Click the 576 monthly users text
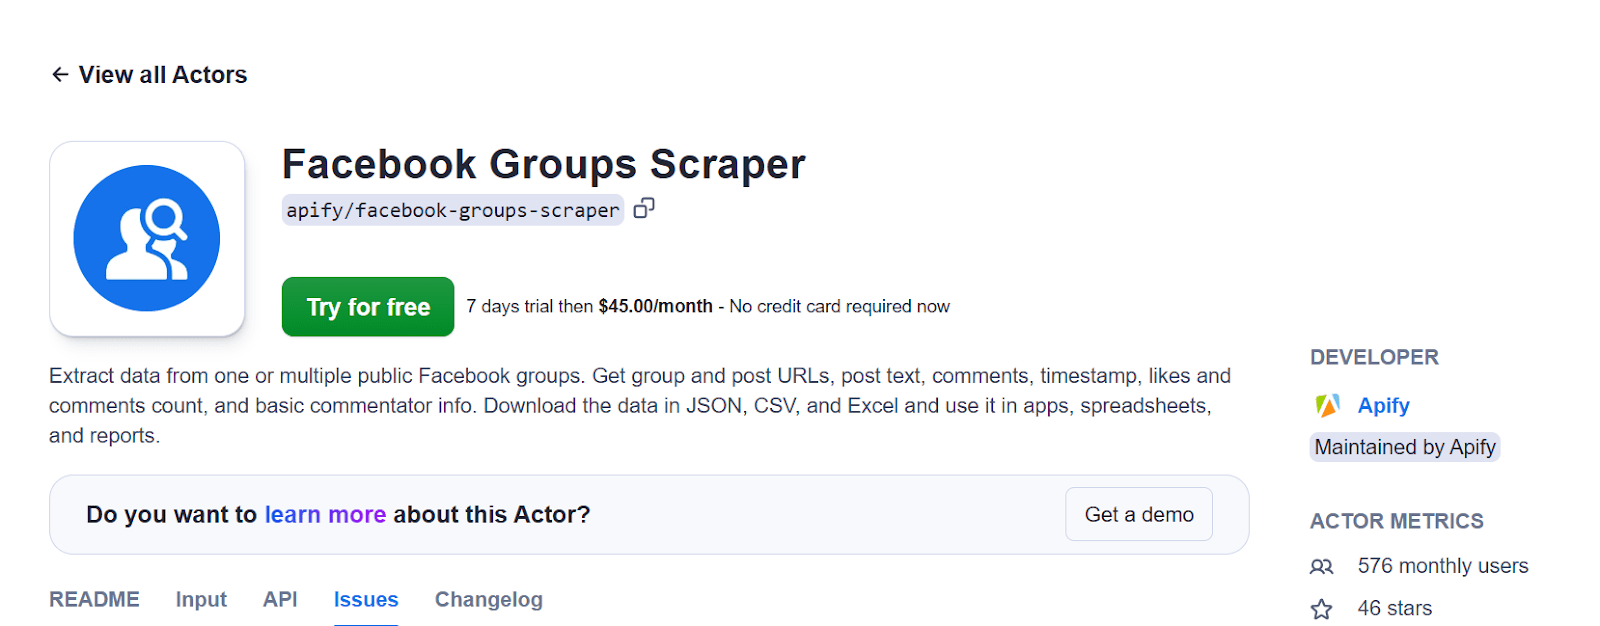Viewport: 1600px width, 626px height. 1442,566
